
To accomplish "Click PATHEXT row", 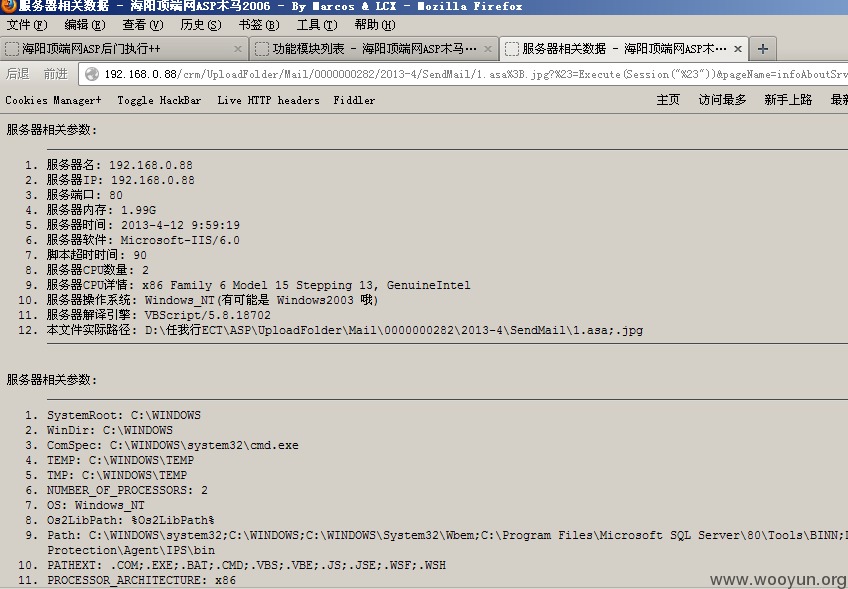I will pyautogui.click(x=247, y=565).
